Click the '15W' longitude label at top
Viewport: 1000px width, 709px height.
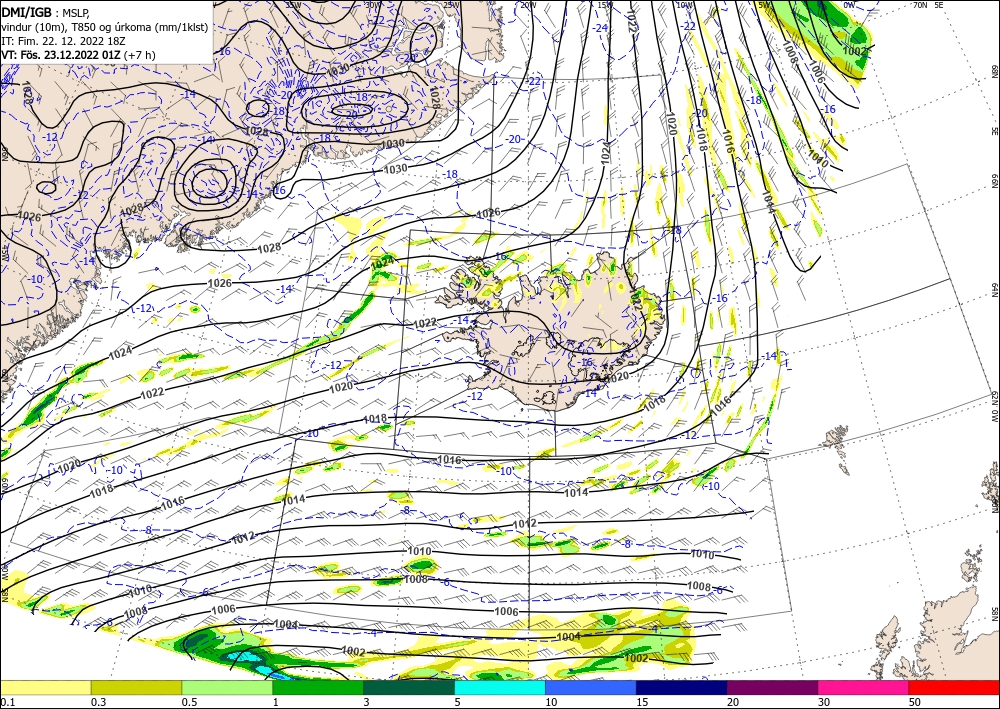[605, 5]
